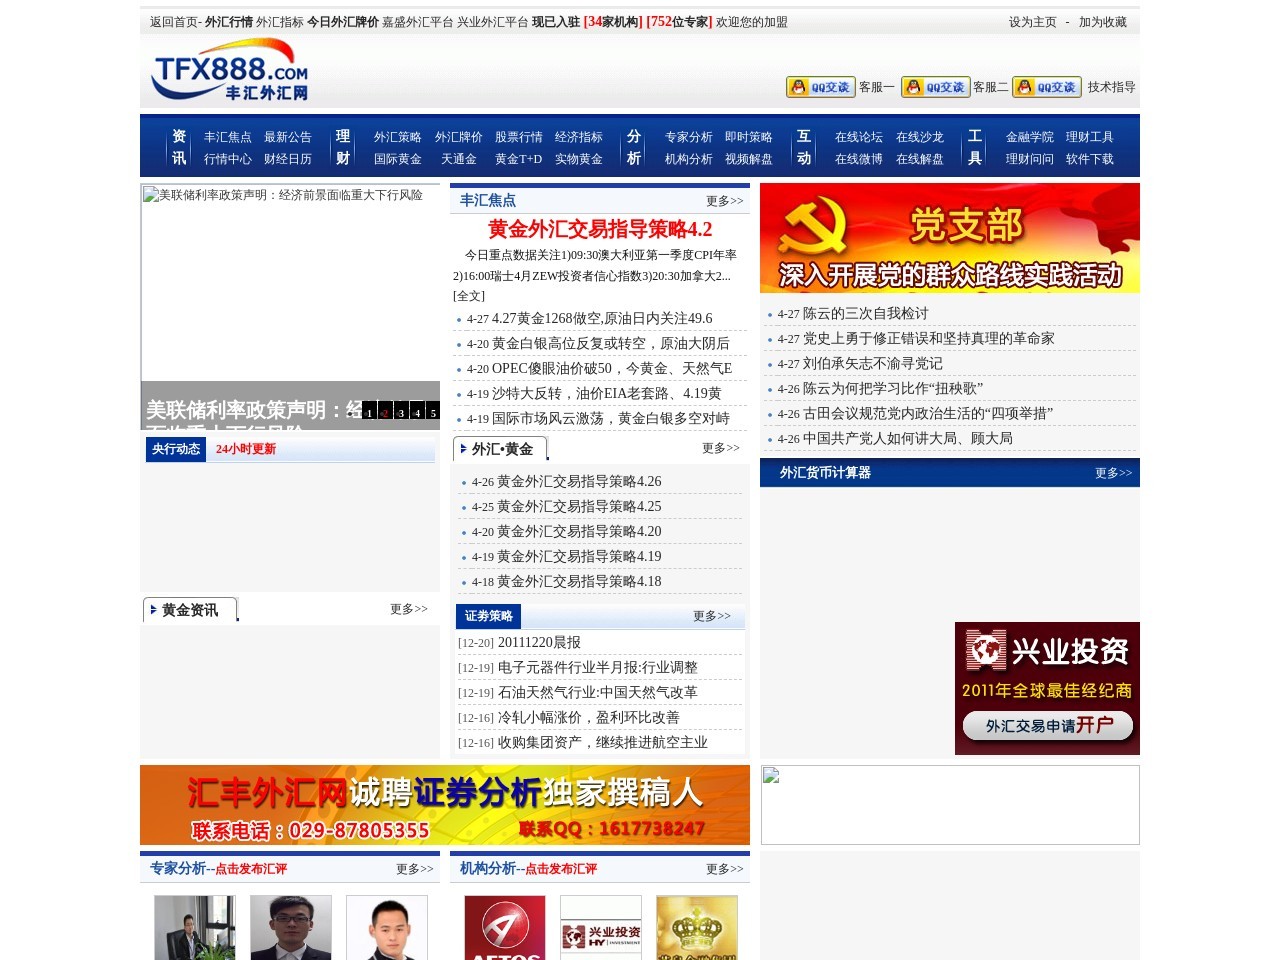Switch the news carousel to slide 5
1280x960 pixels.
coord(434,410)
